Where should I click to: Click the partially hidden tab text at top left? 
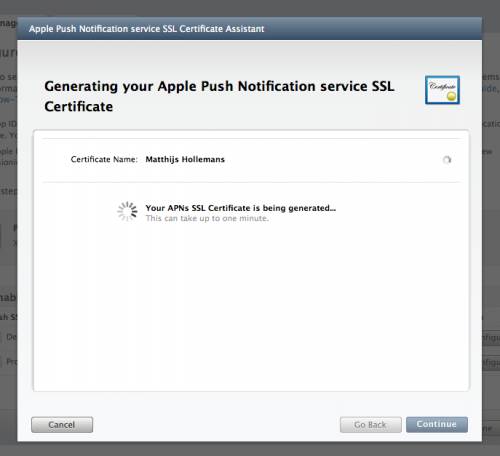(8, 23)
